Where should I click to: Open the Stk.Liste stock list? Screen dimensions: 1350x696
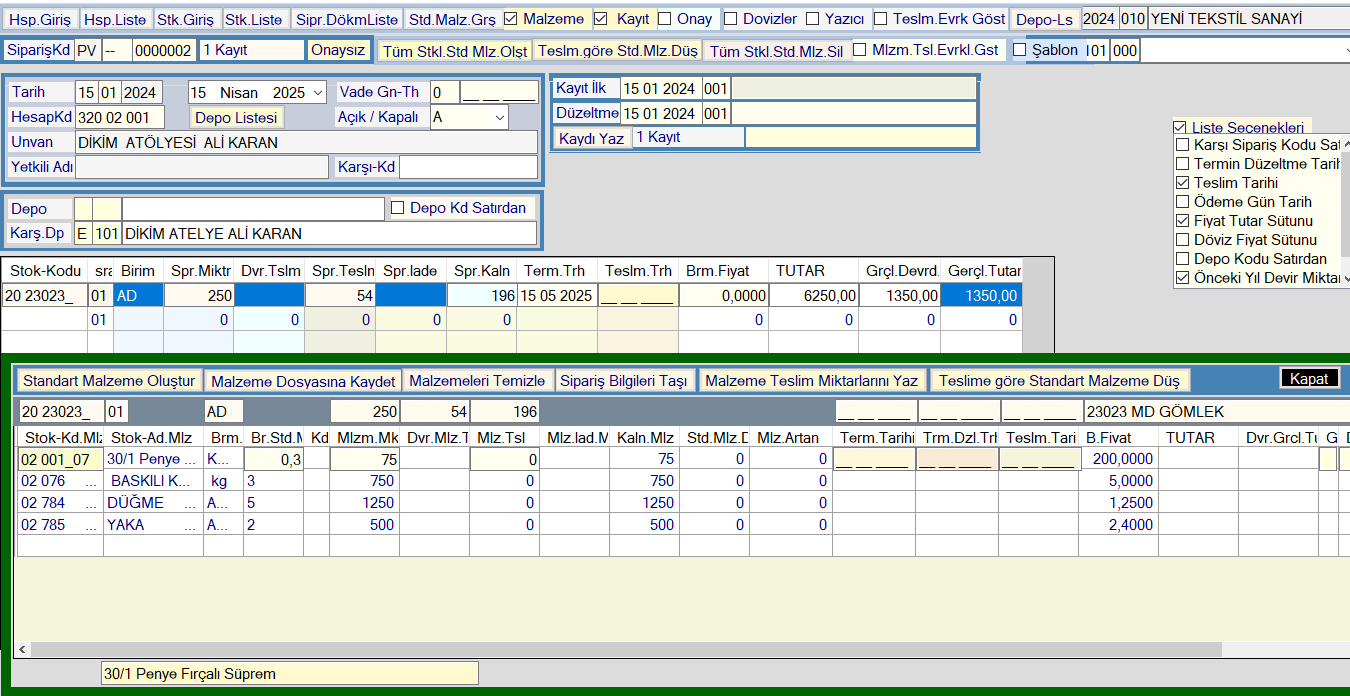253,19
